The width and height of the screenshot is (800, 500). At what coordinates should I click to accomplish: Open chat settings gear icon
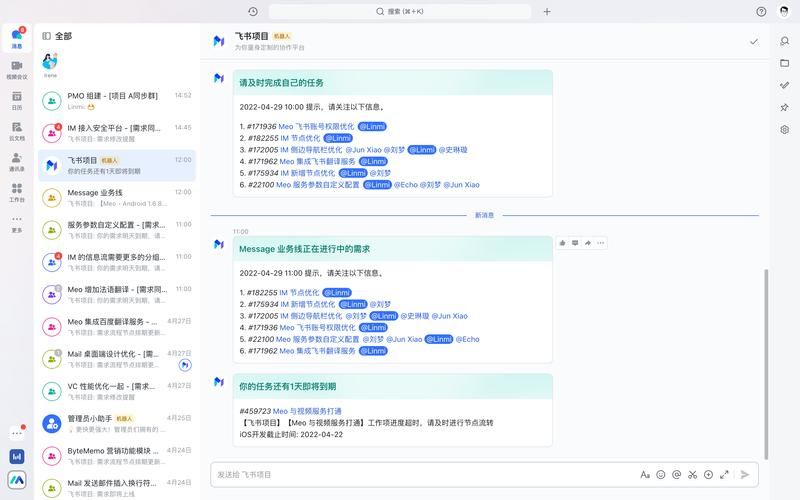pyautogui.click(x=784, y=130)
